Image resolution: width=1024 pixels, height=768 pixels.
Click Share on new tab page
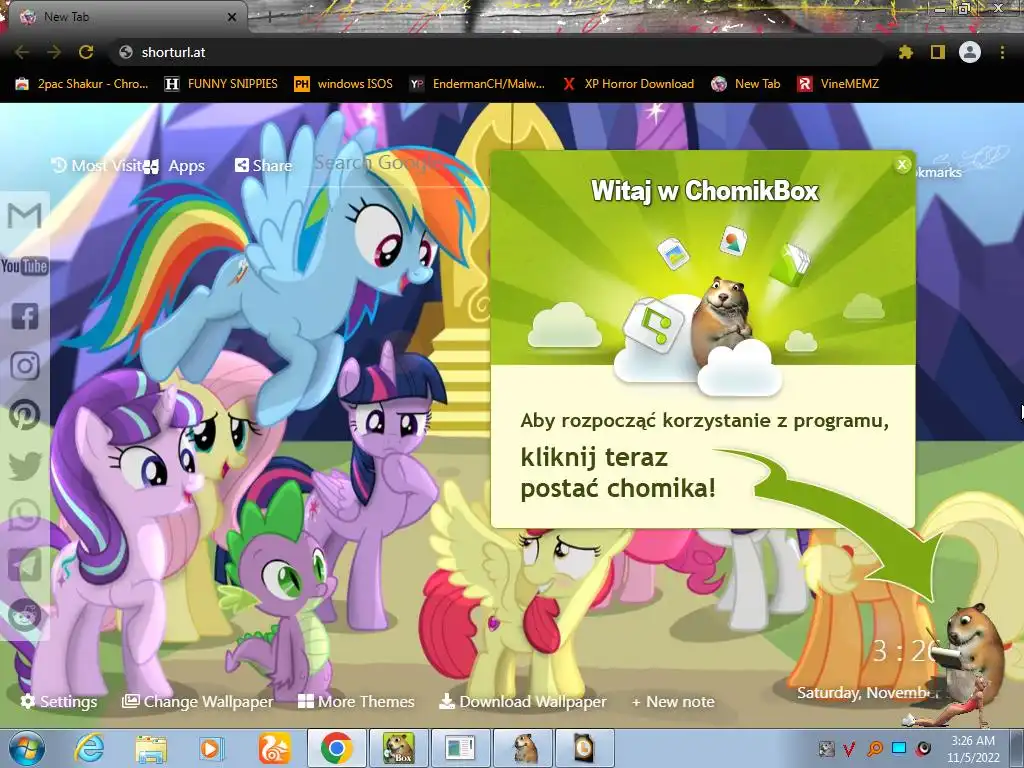pyautogui.click(x=263, y=166)
